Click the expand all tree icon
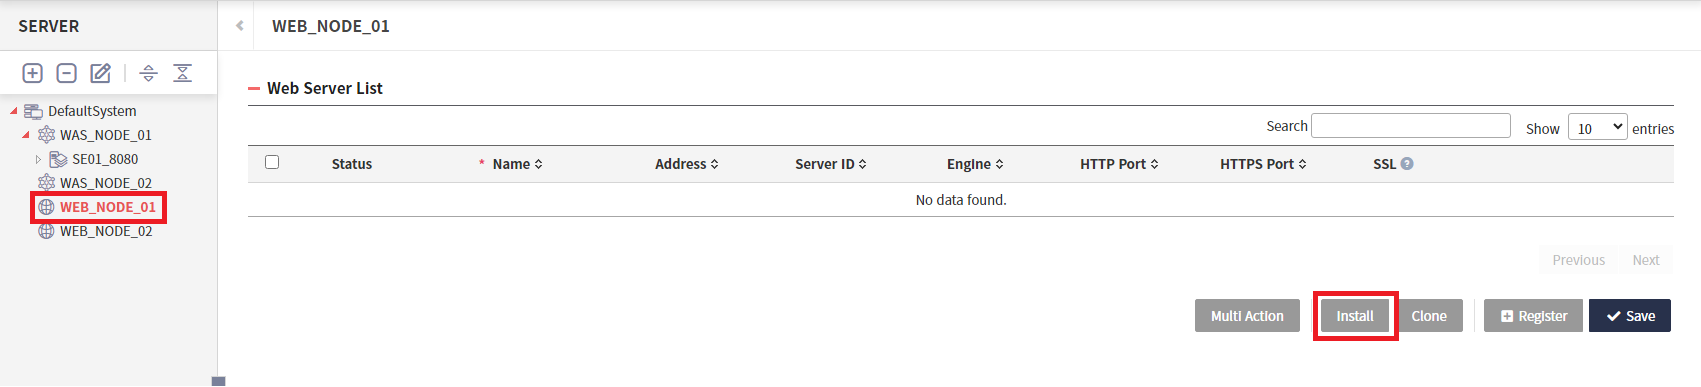Screen dimensions: 1701x387 tap(148, 73)
